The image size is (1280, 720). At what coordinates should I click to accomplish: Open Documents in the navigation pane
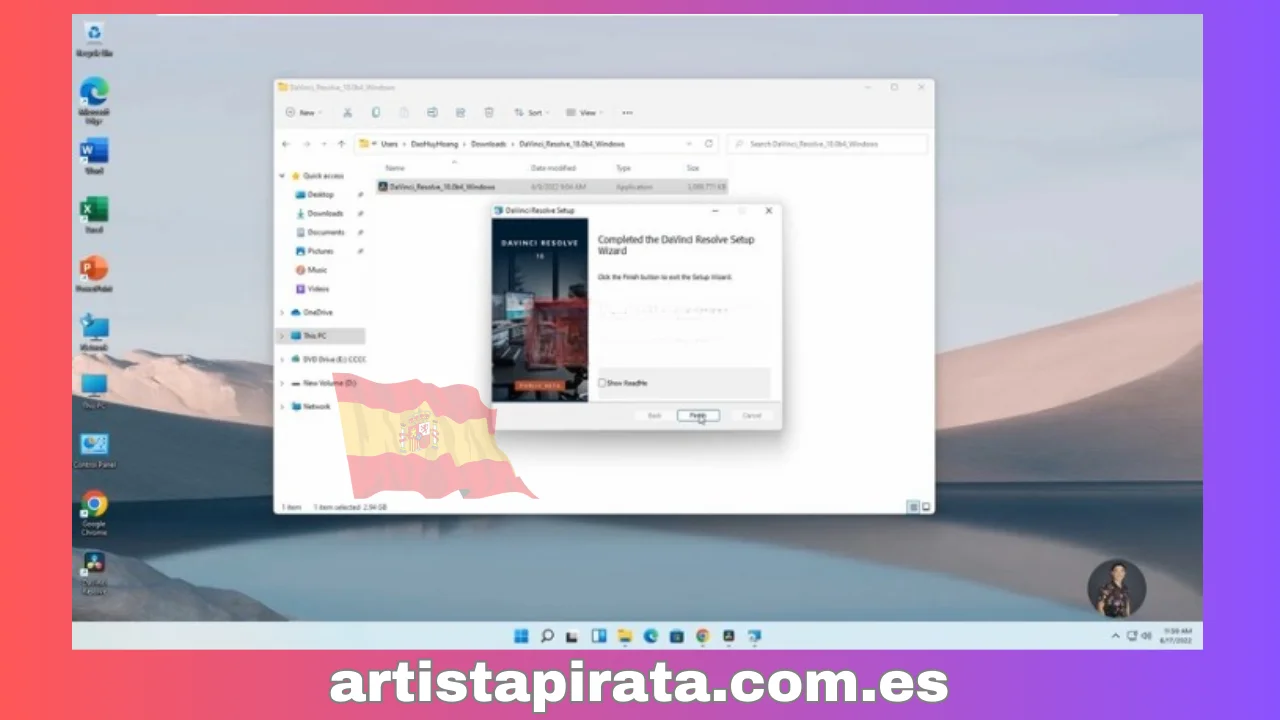[x=326, y=232]
